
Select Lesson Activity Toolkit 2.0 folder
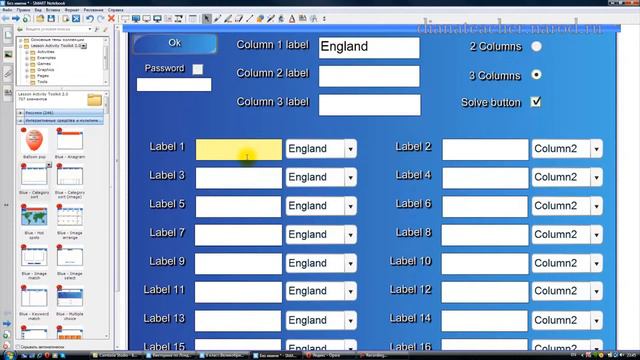(x=56, y=46)
